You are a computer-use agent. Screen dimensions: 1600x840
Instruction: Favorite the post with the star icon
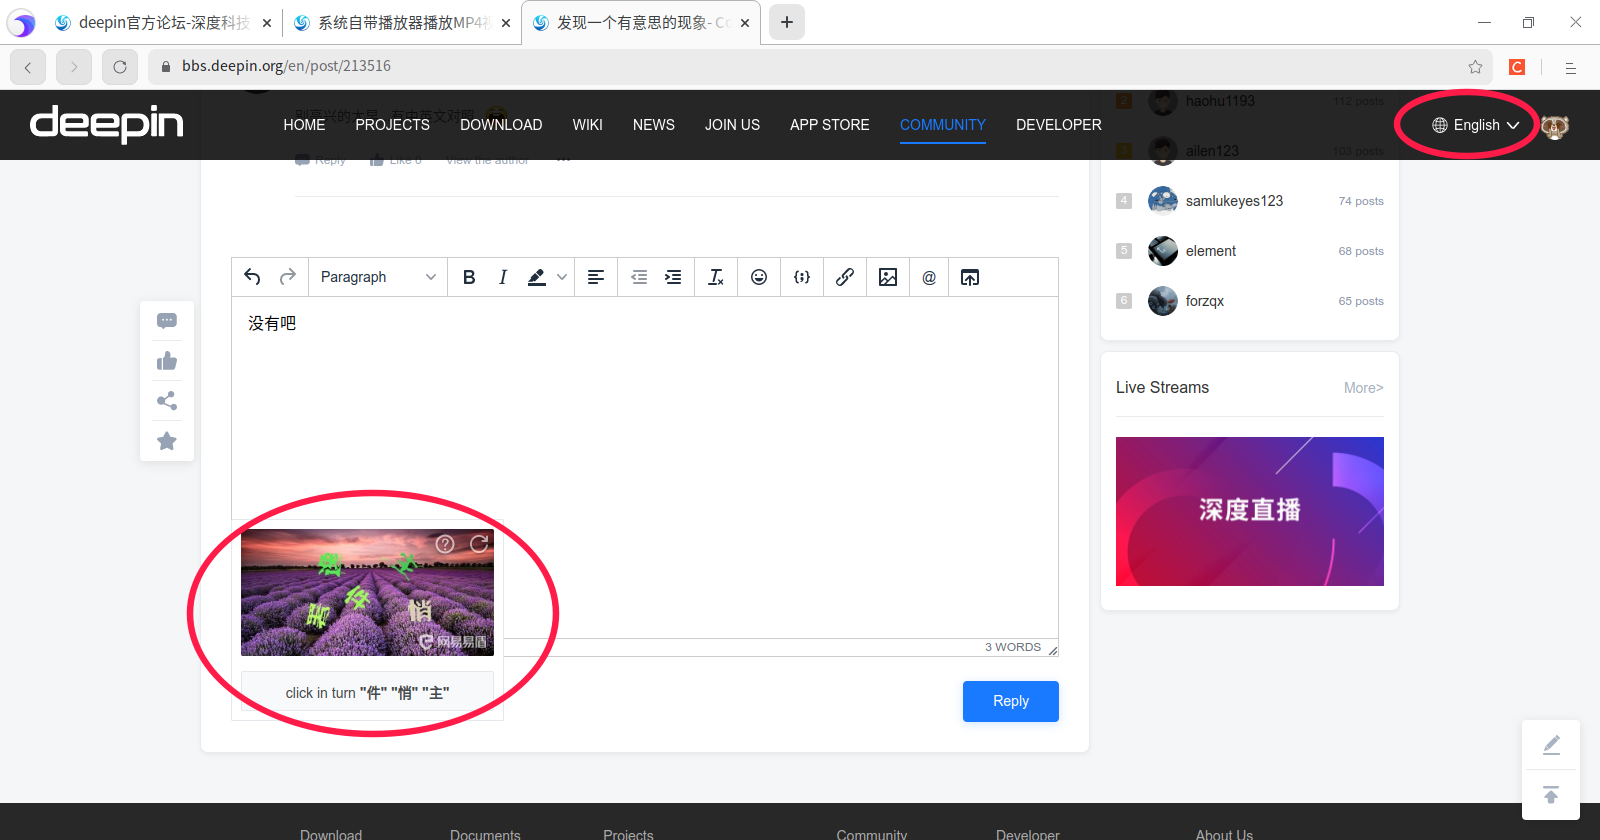167,441
